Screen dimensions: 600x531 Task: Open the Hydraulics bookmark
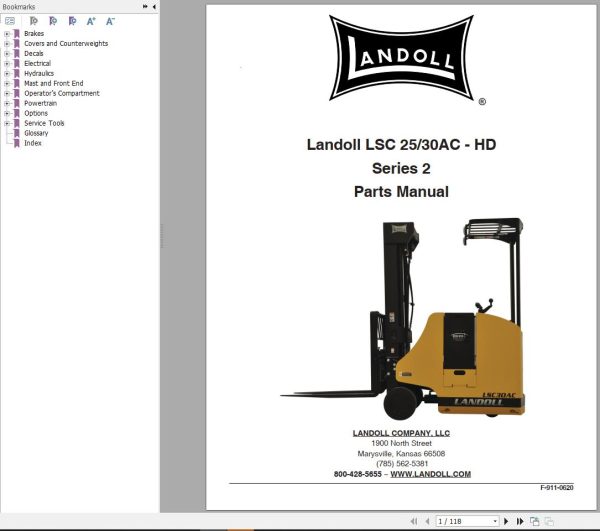pyautogui.click(x=39, y=73)
